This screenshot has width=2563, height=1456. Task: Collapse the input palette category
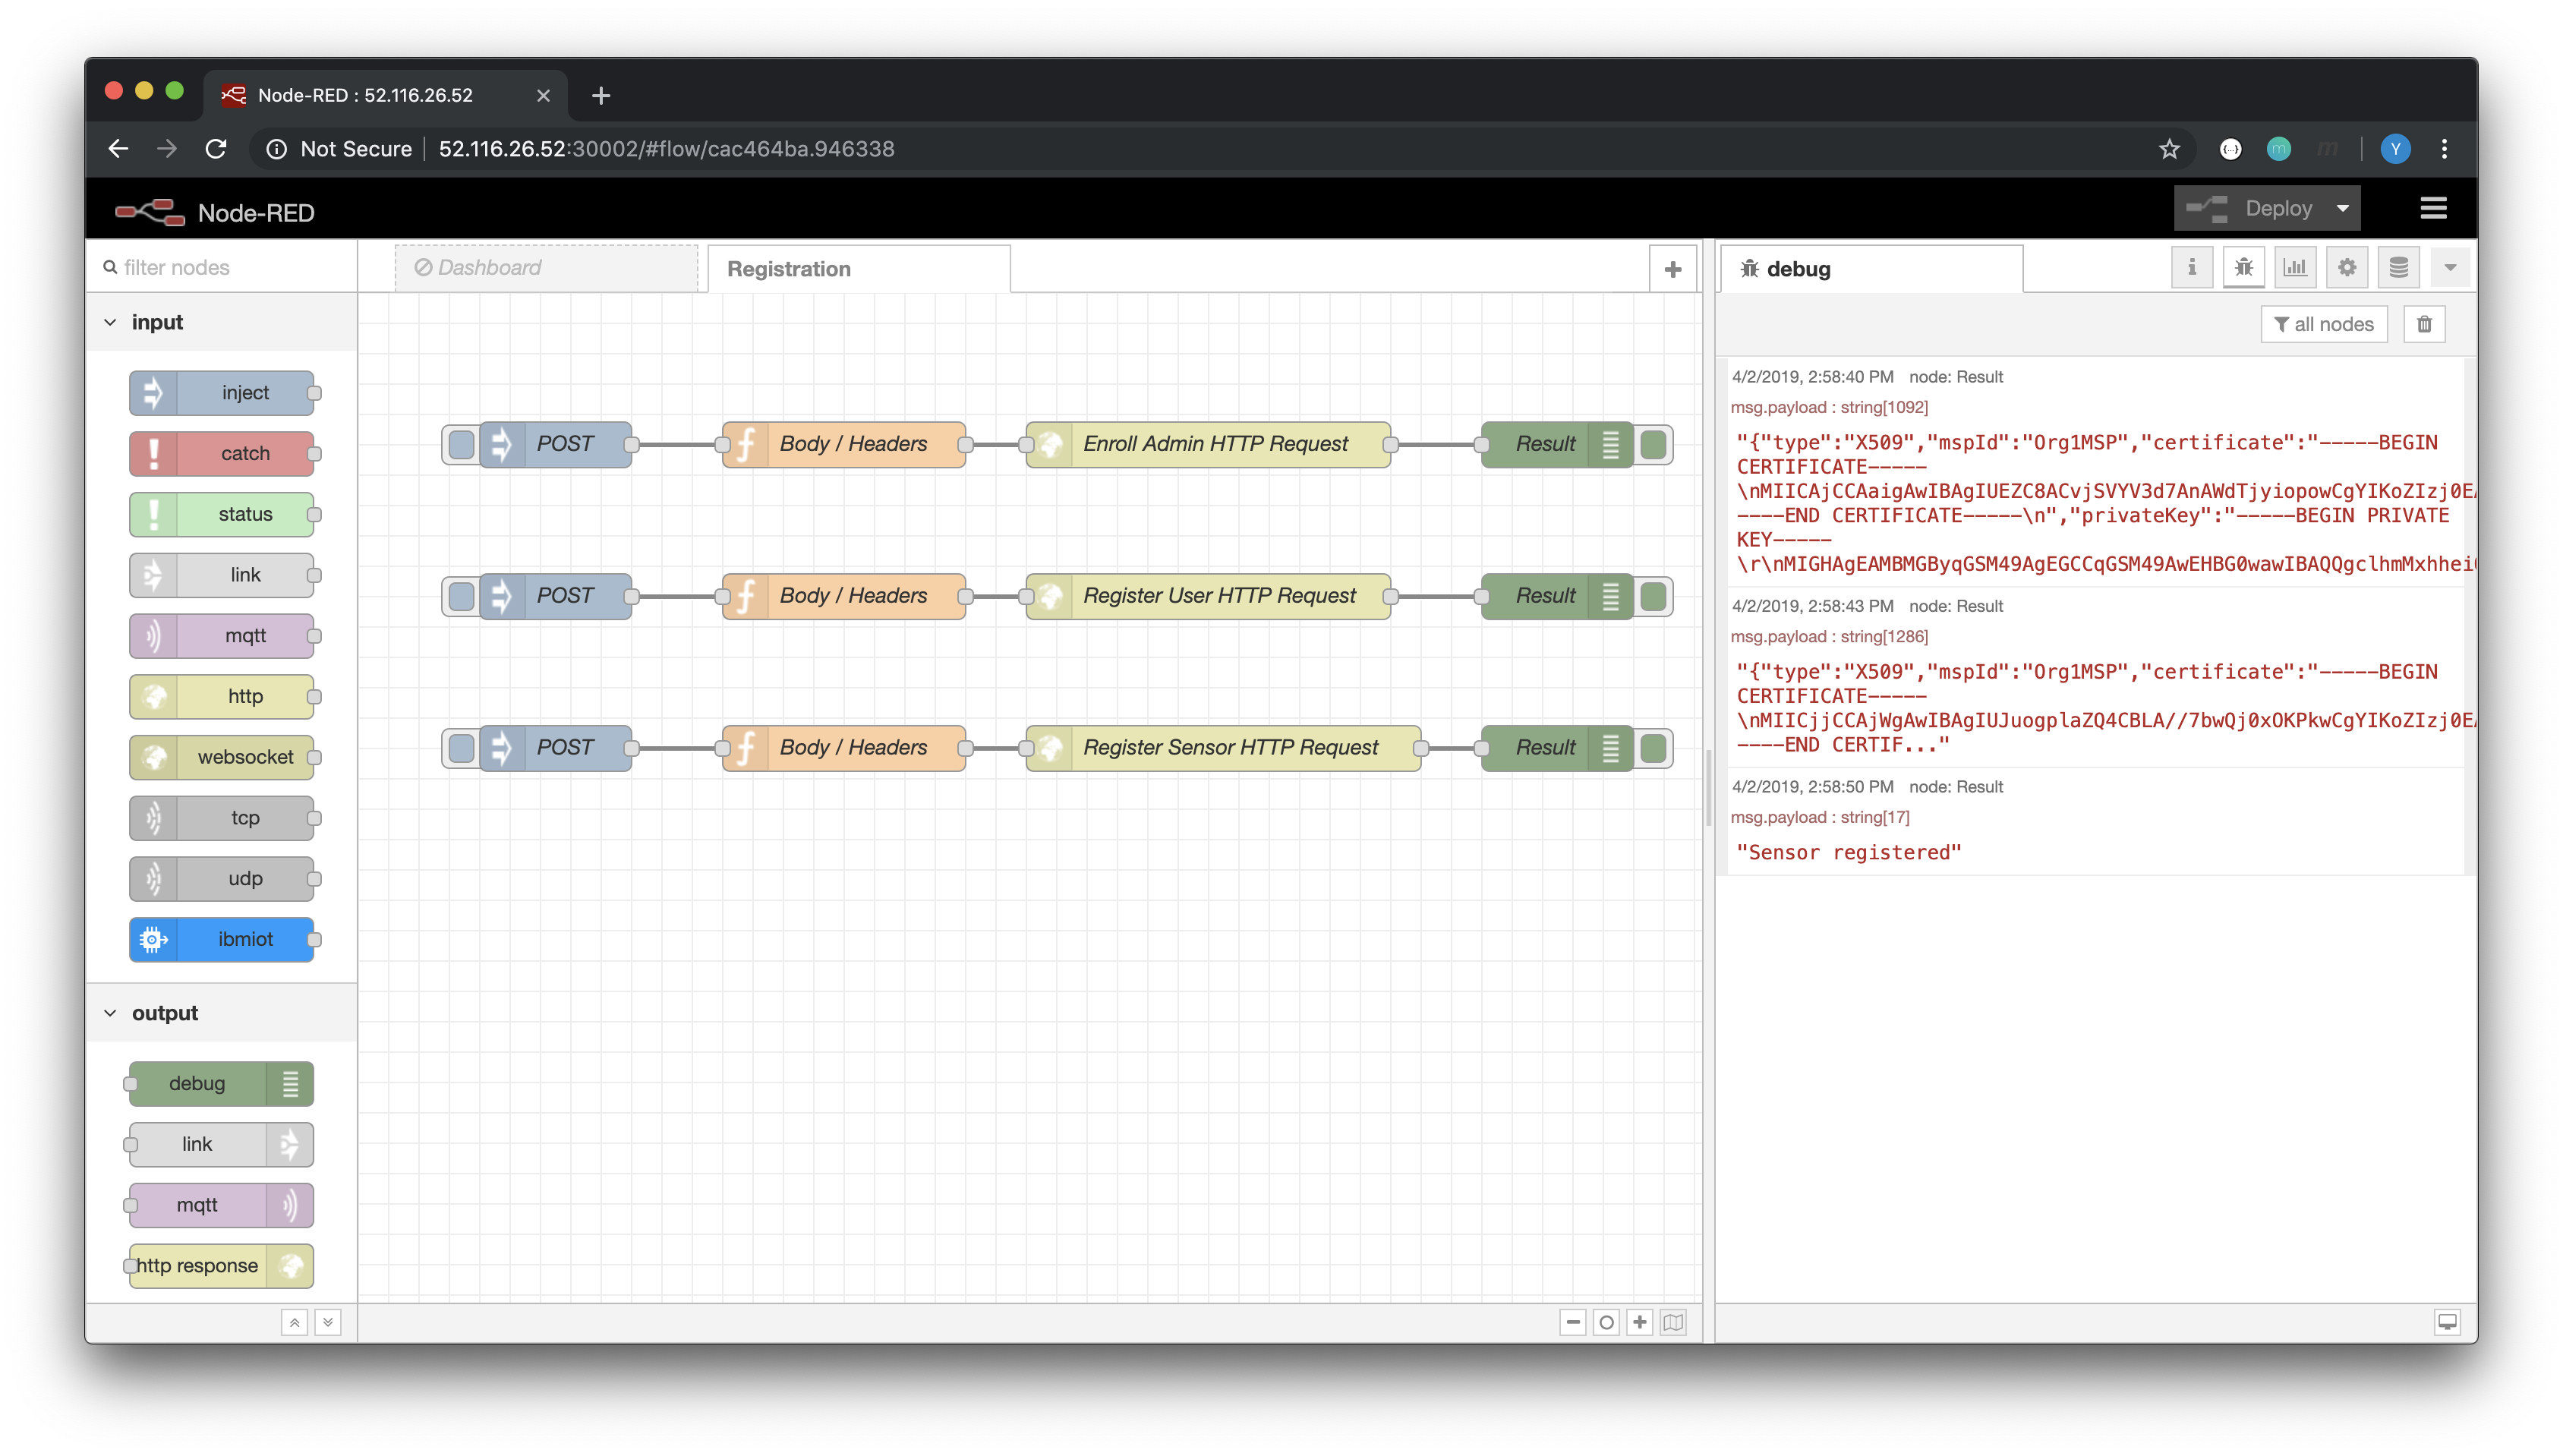pyautogui.click(x=110, y=322)
